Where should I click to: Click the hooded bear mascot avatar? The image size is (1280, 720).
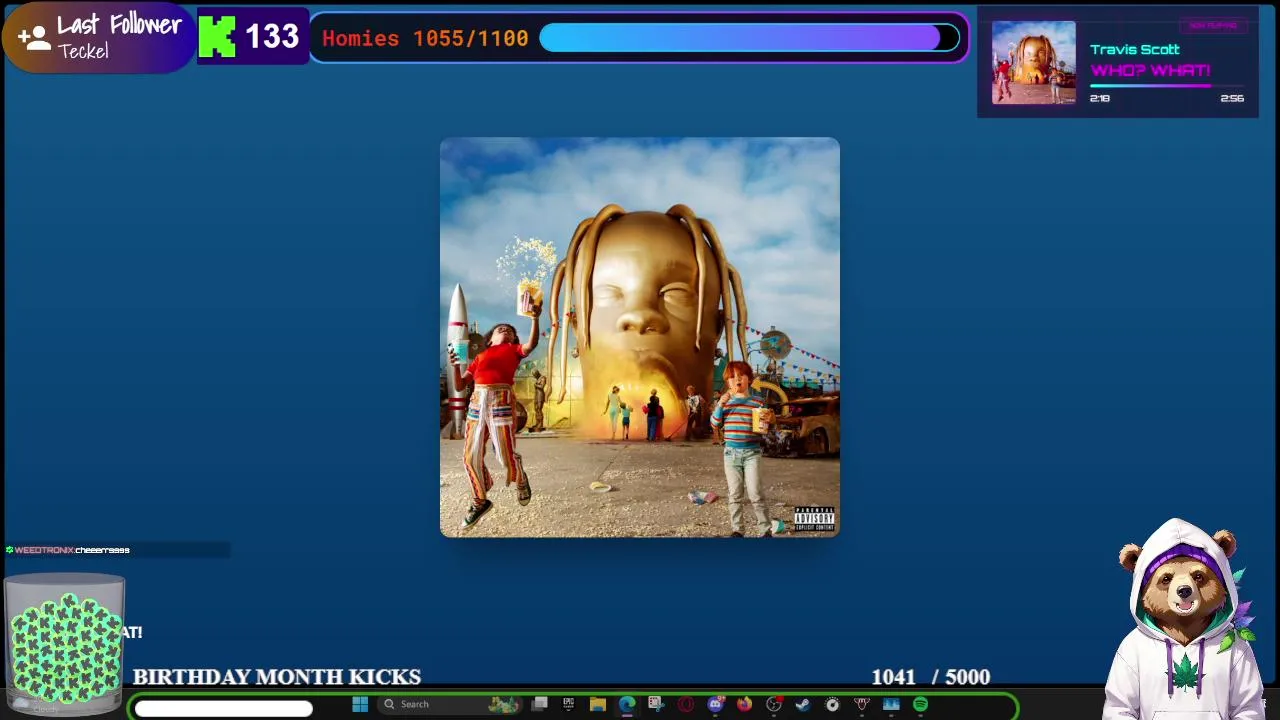click(1183, 618)
